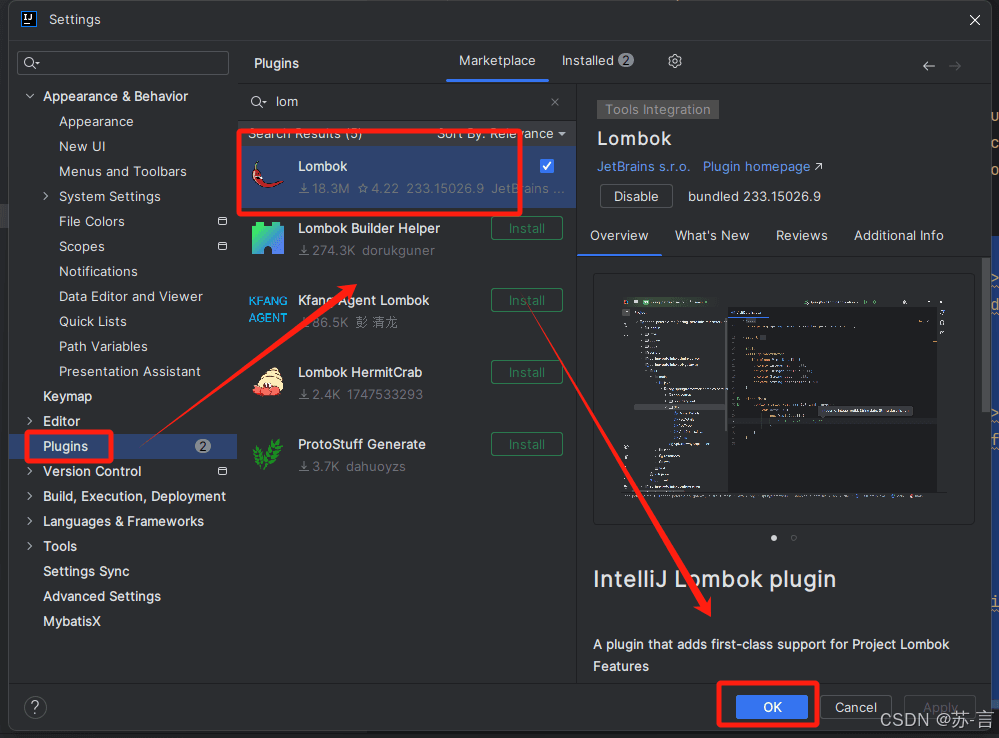Click the project-level icon beside Scopes
Viewport: 999px width, 738px height.
pos(222,246)
